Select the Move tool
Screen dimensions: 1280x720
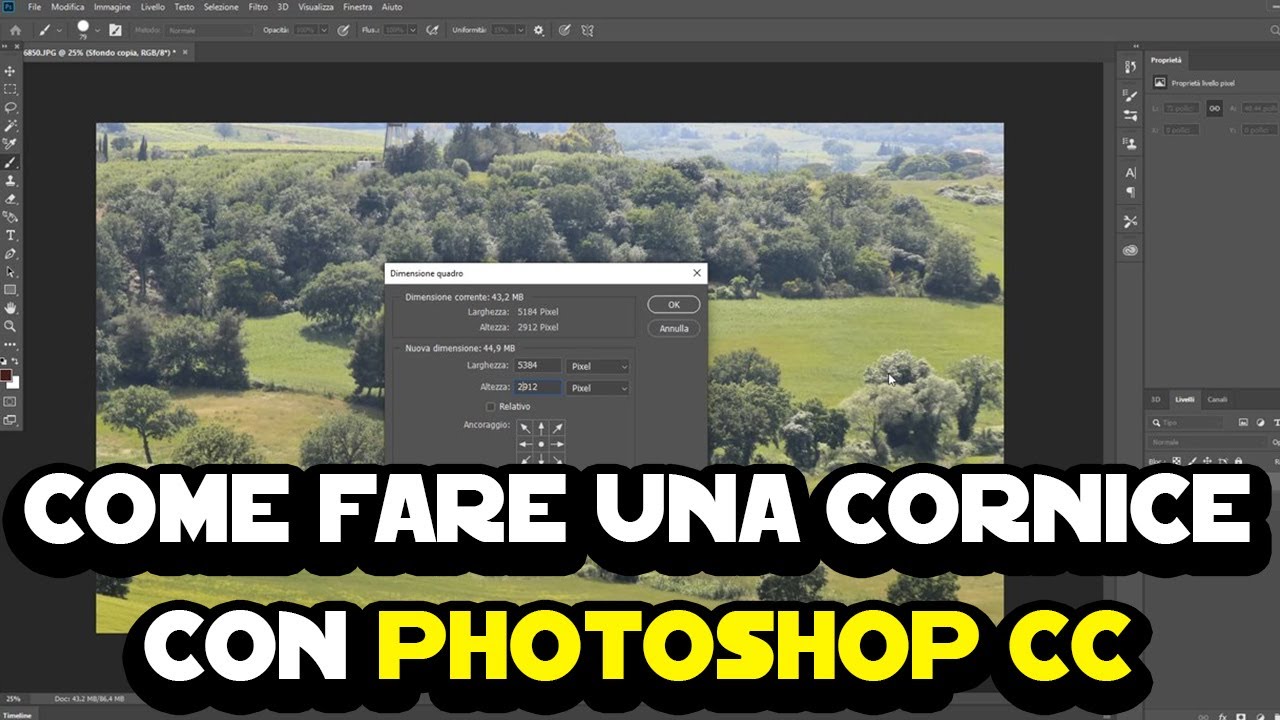[11, 71]
